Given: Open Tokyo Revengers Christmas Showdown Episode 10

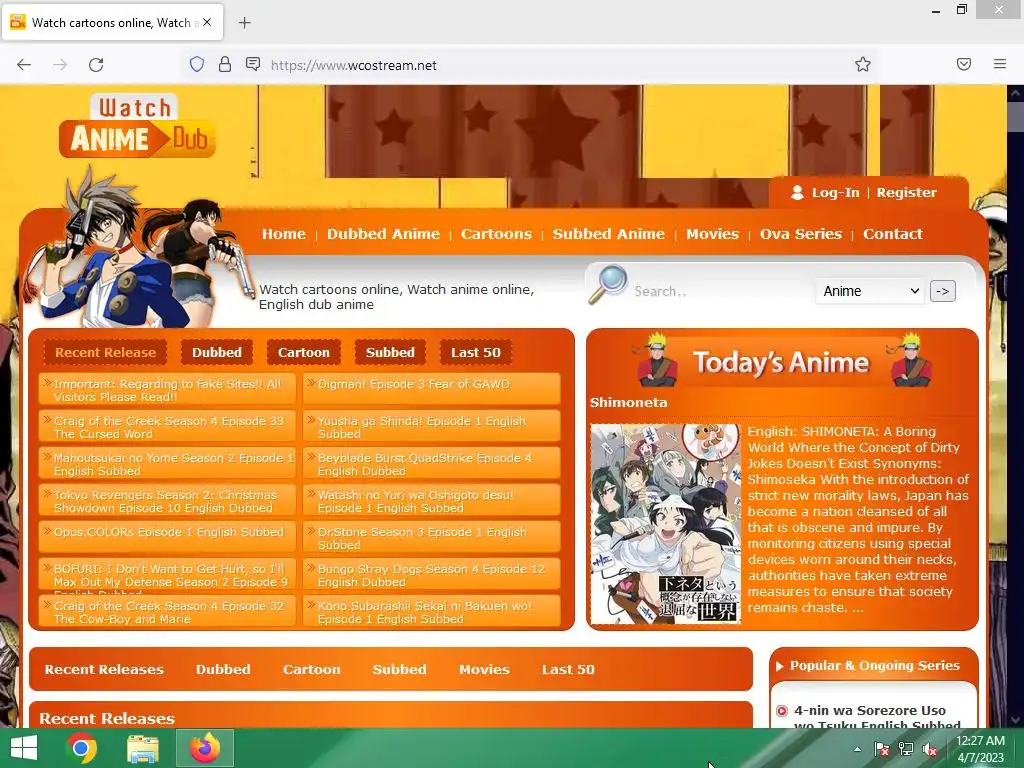Looking at the screenshot, I should 167,501.
